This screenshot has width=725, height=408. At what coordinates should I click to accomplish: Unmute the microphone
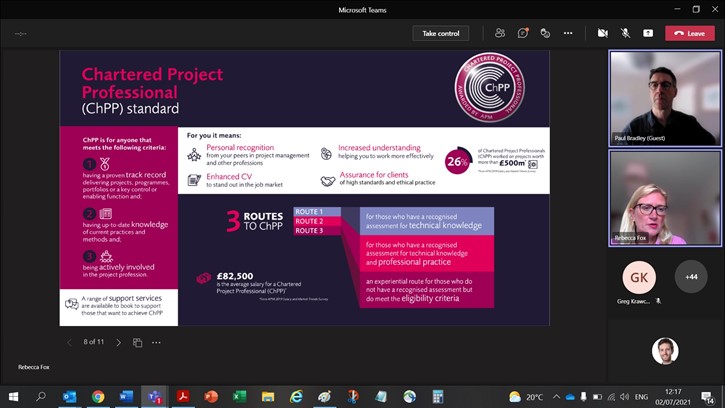(625, 33)
